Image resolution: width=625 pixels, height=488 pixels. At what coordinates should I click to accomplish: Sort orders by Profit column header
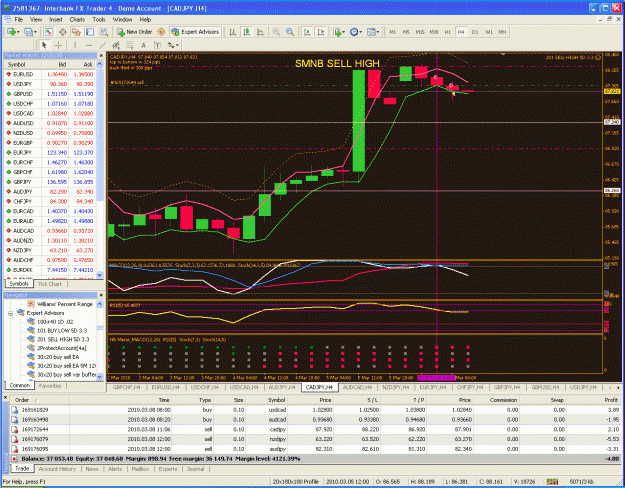pos(611,400)
